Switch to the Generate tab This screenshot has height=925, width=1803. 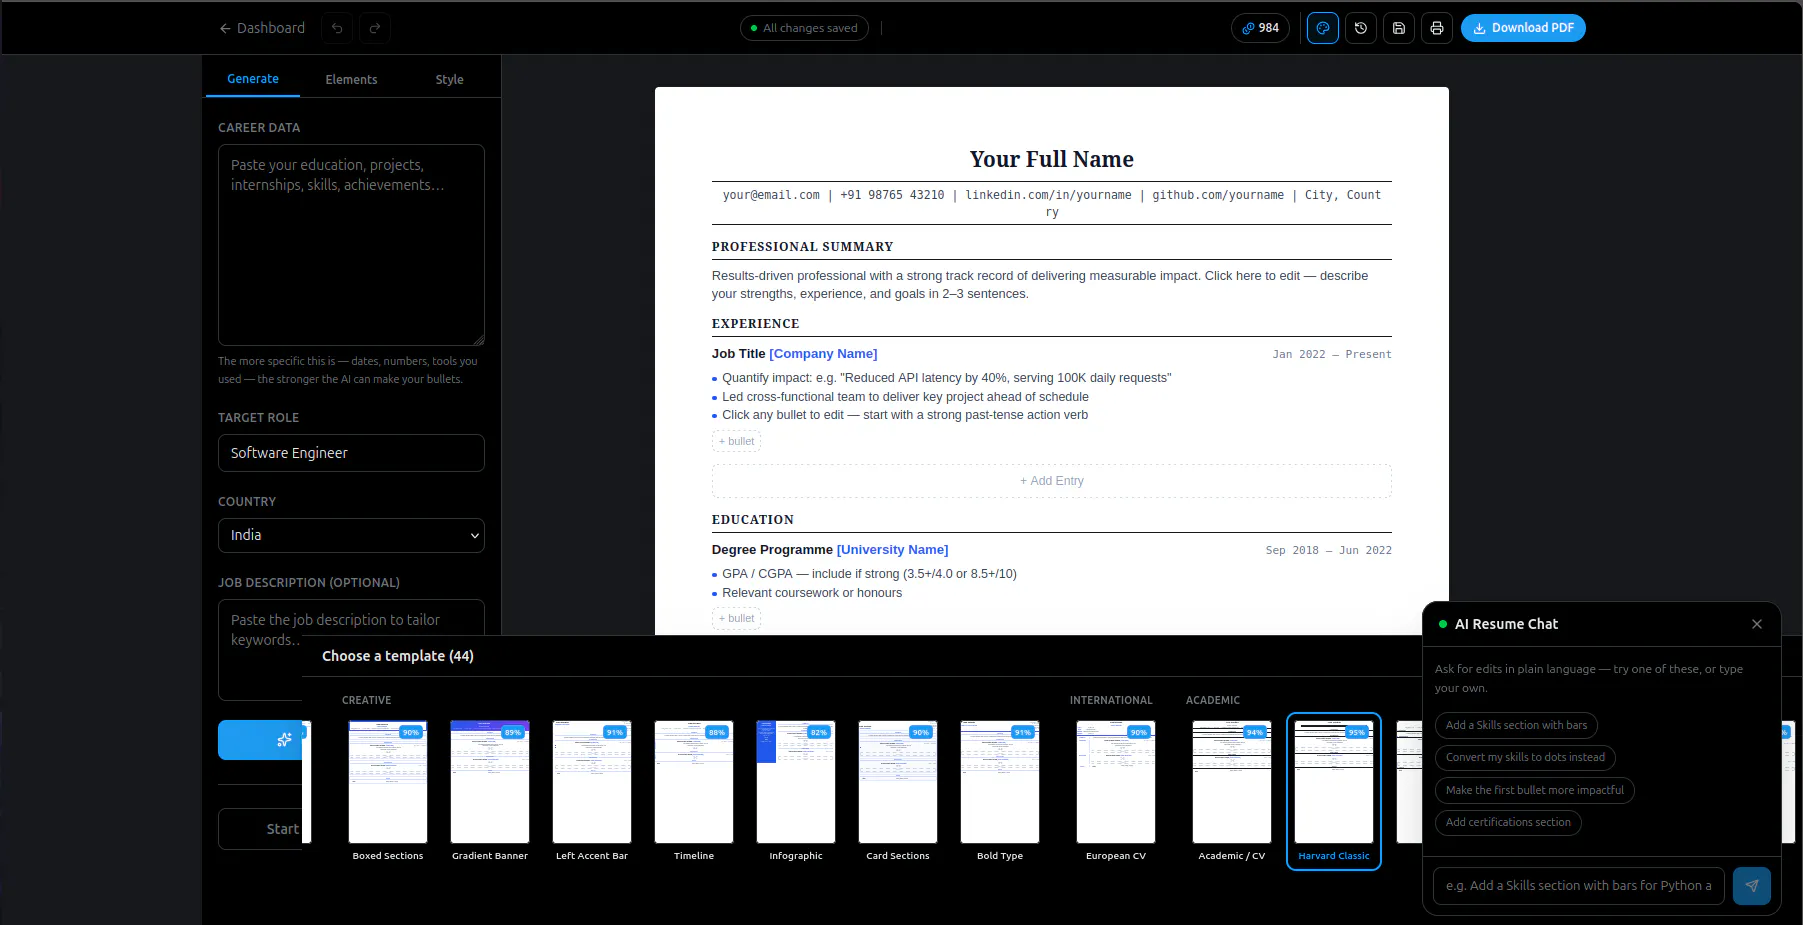pos(253,79)
